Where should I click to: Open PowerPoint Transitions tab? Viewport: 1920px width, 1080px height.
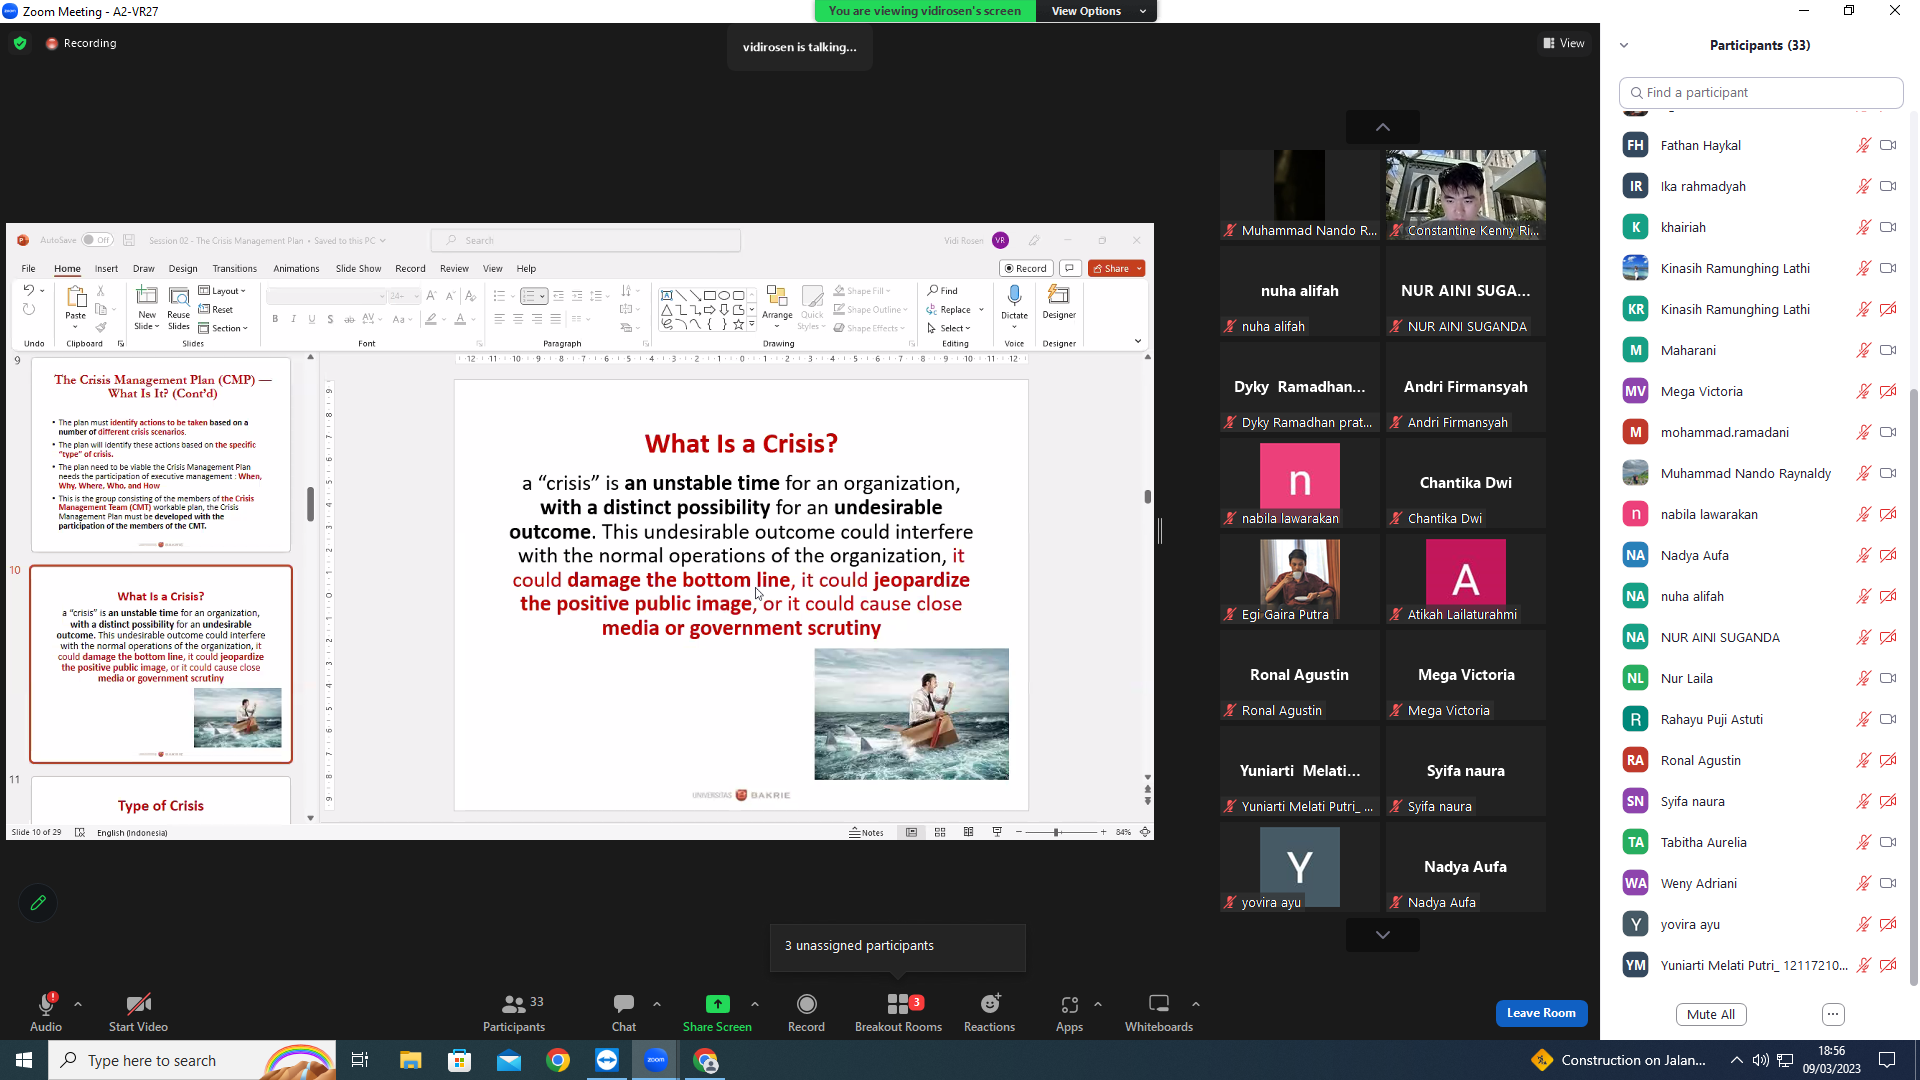(x=235, y=269)
